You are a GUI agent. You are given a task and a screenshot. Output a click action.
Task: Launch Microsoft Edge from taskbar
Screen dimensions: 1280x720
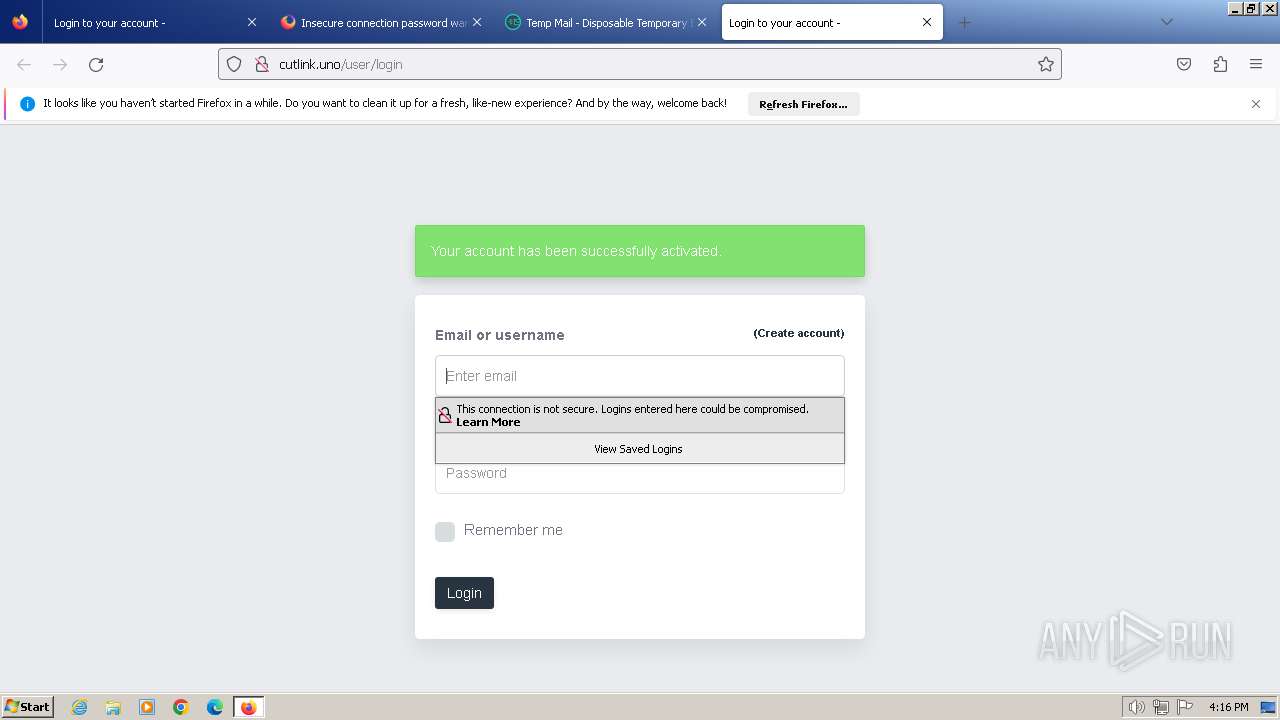coord(215,707)
